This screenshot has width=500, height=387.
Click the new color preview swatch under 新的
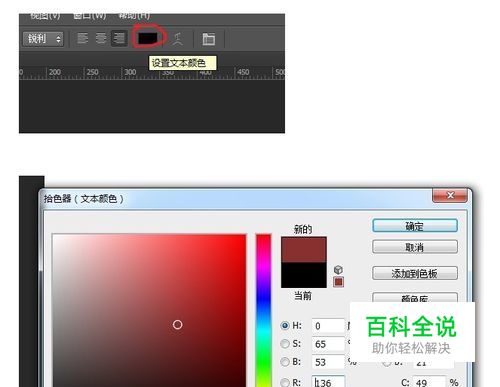pos(304,249)
